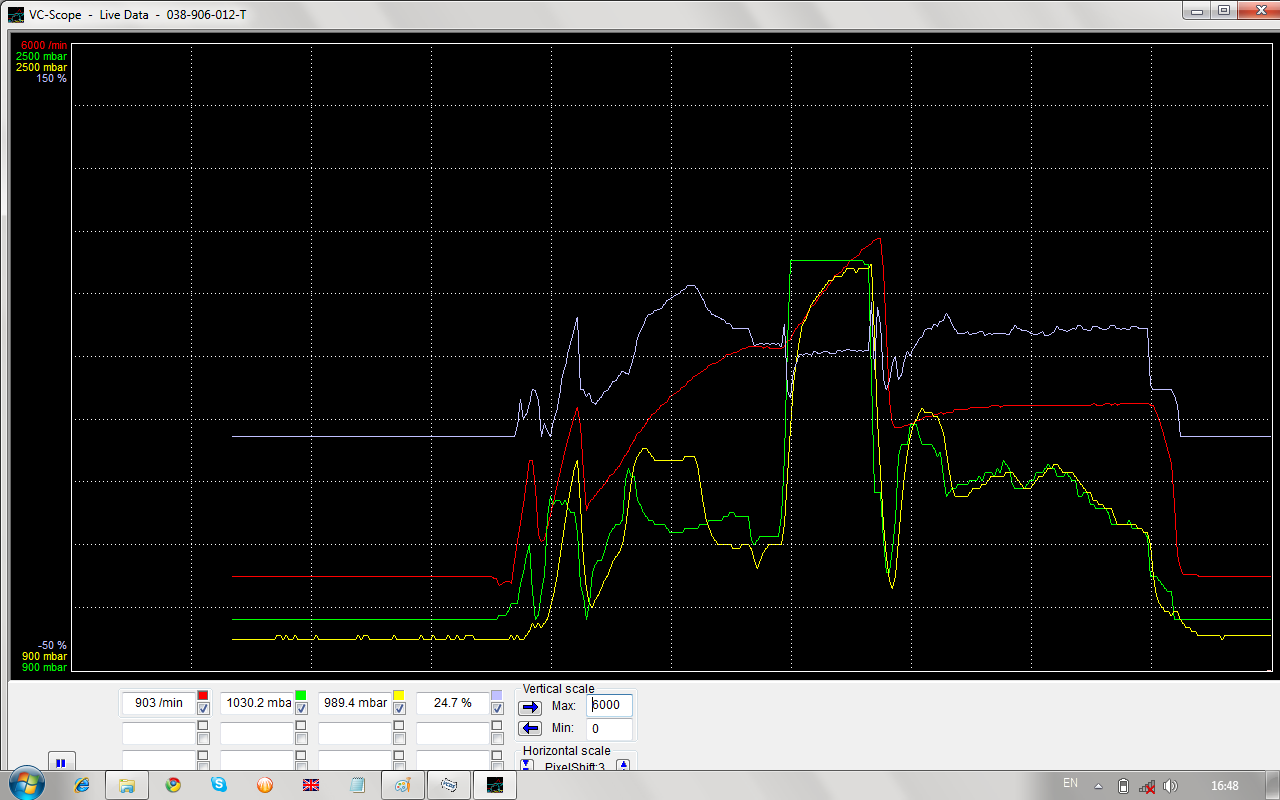
Task: Open the volume control in system tray
Action: click(x=1170, y=785)
